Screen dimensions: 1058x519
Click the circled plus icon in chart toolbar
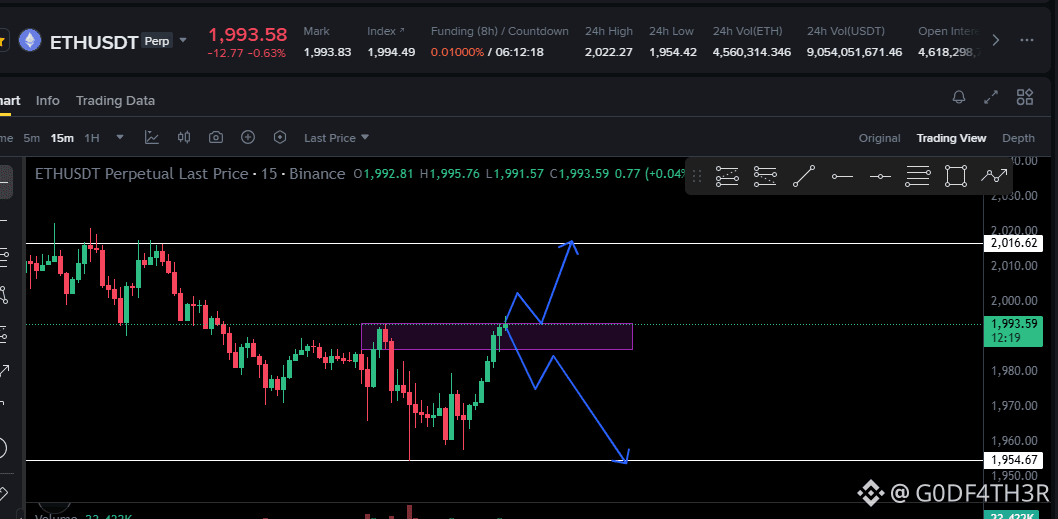tap(248, 138)
